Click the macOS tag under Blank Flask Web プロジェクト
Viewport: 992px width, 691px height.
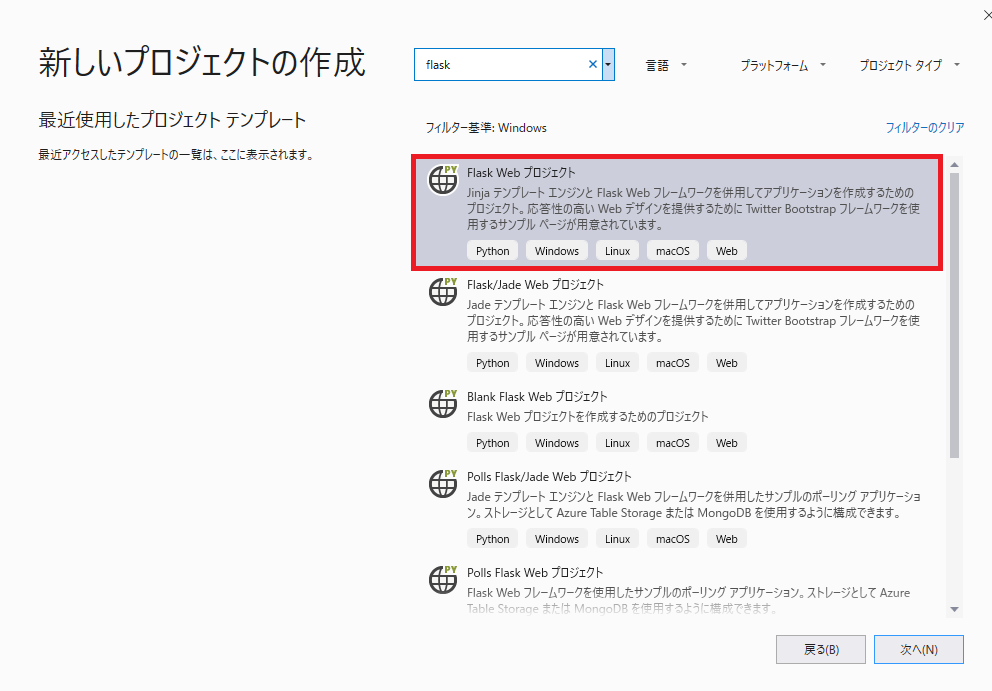pyautogui.click(x=673, y=443)
